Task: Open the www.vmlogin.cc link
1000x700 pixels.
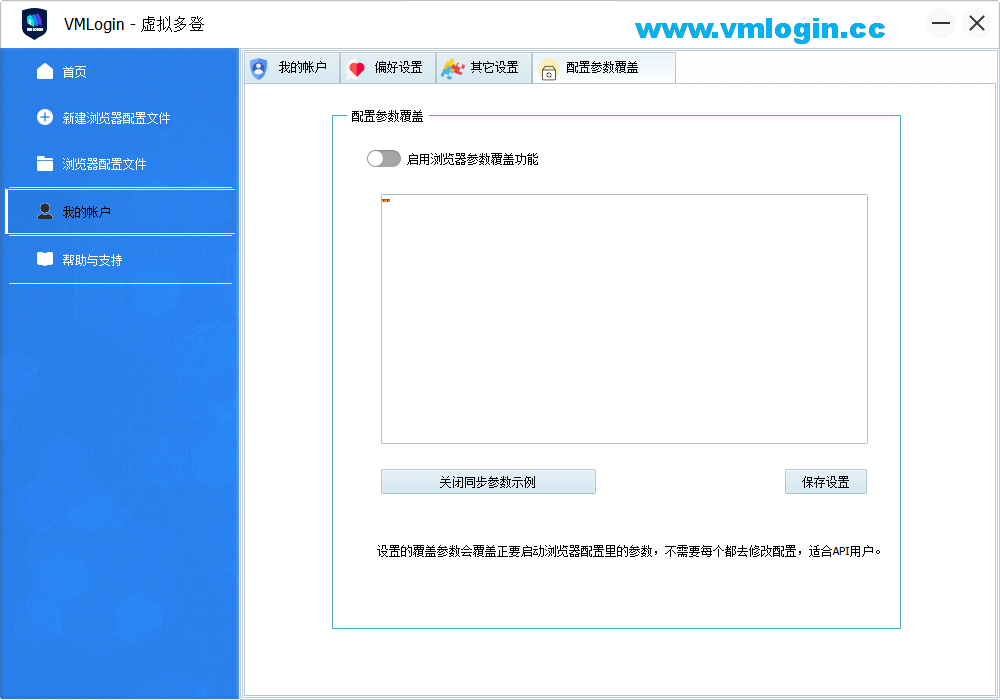Action: (760, 29)
